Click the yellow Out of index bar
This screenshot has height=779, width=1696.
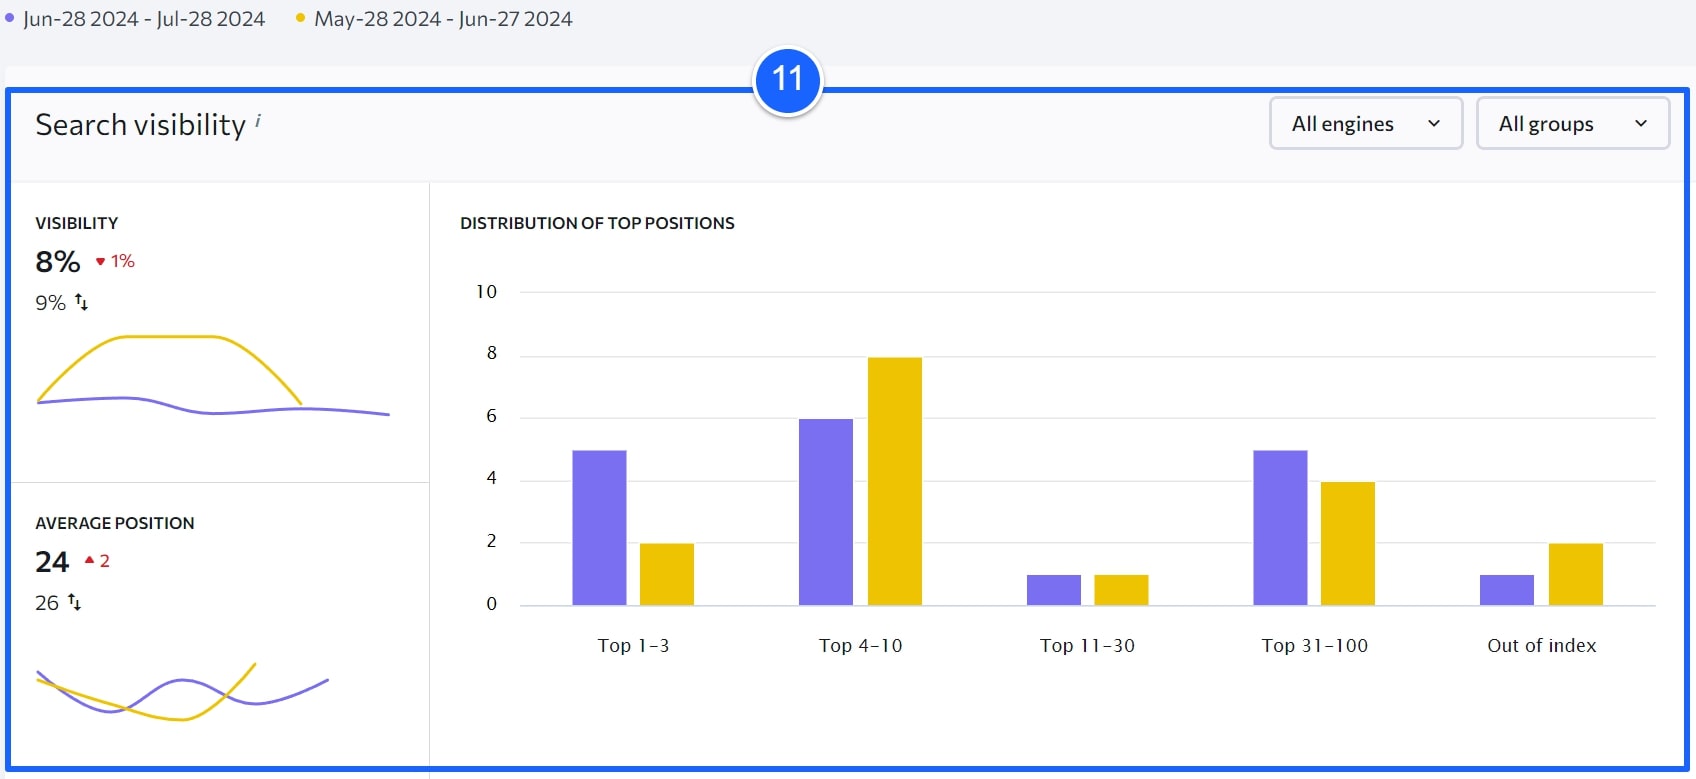click(1576, 574)
